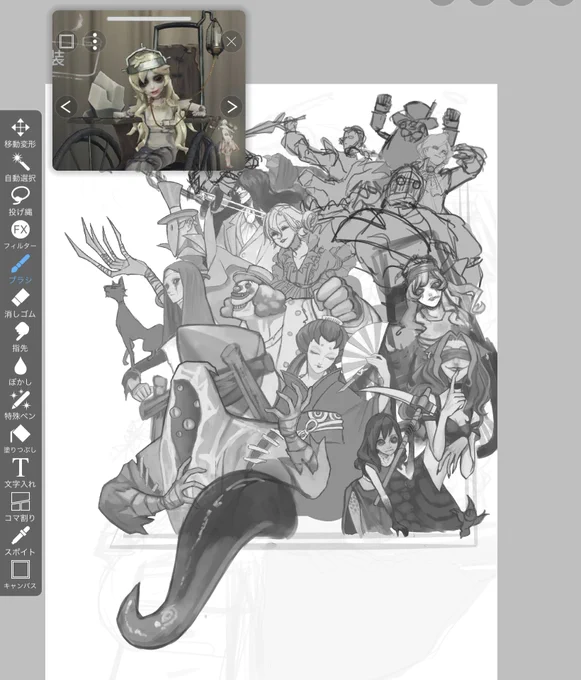Choose the 自動選択 magic wand tool

click(x=20, y=167)
